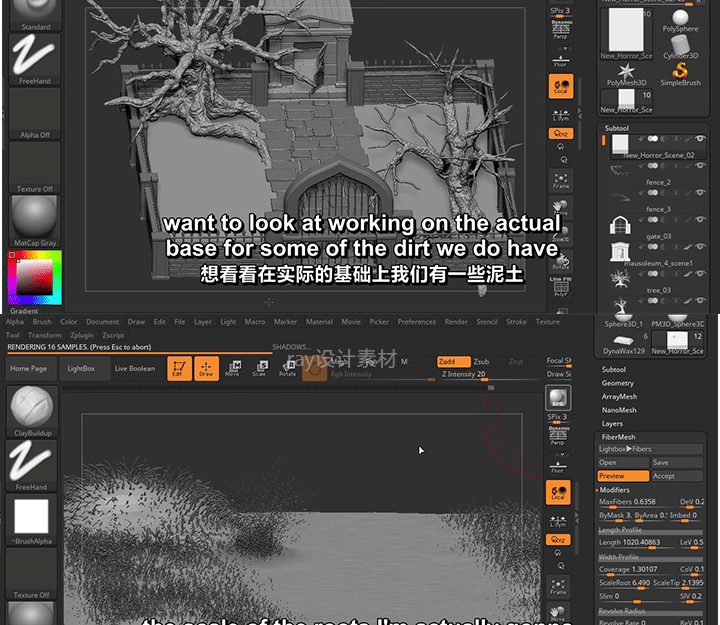720x625 pixels.
Task: Expand the NanoMesh sub-palette
Action: (x=619, y=410)
